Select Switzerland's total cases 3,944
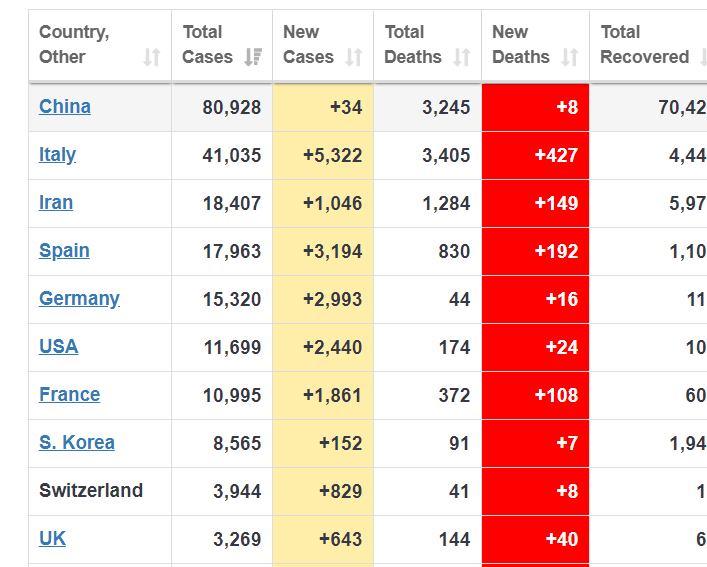Image resolution: width=707 pixels, height=567 pixels. (237, 492)
